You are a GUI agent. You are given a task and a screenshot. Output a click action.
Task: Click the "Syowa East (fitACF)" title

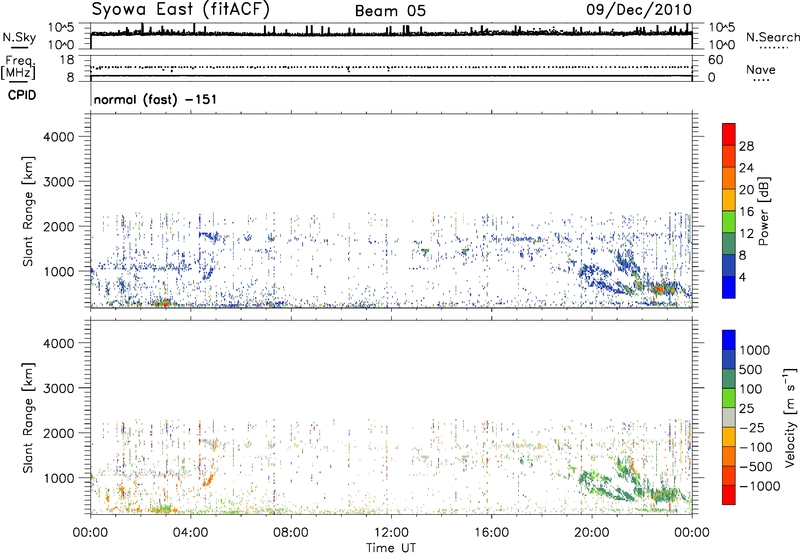(x=181, y=9)
